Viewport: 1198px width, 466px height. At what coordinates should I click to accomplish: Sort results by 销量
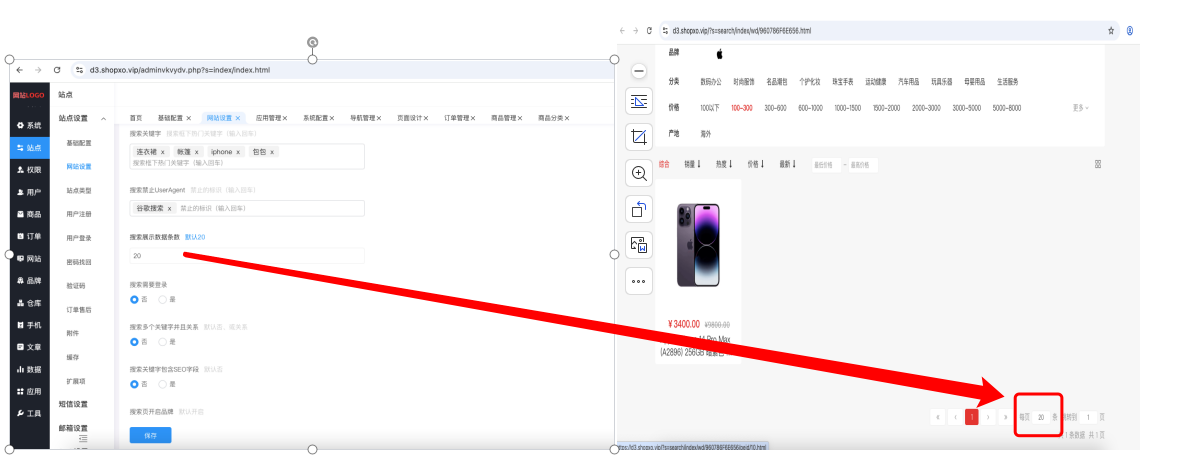(692, 164)
